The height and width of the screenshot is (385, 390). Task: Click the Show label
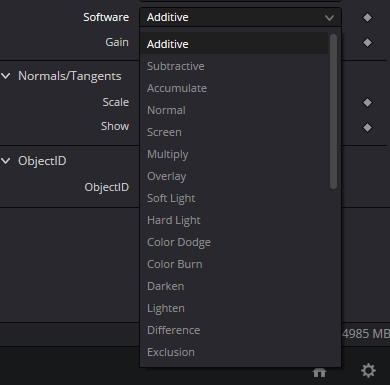click(115, 126)
